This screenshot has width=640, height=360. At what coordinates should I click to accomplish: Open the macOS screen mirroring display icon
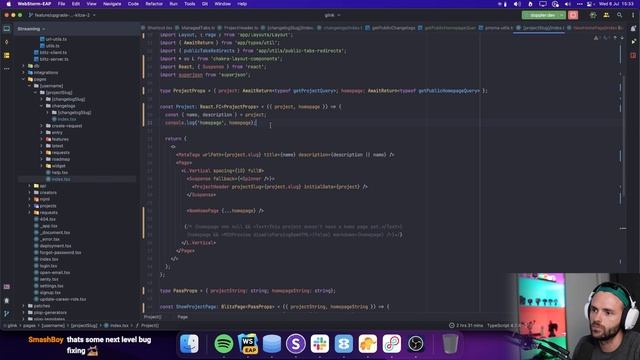click(542, 4)
